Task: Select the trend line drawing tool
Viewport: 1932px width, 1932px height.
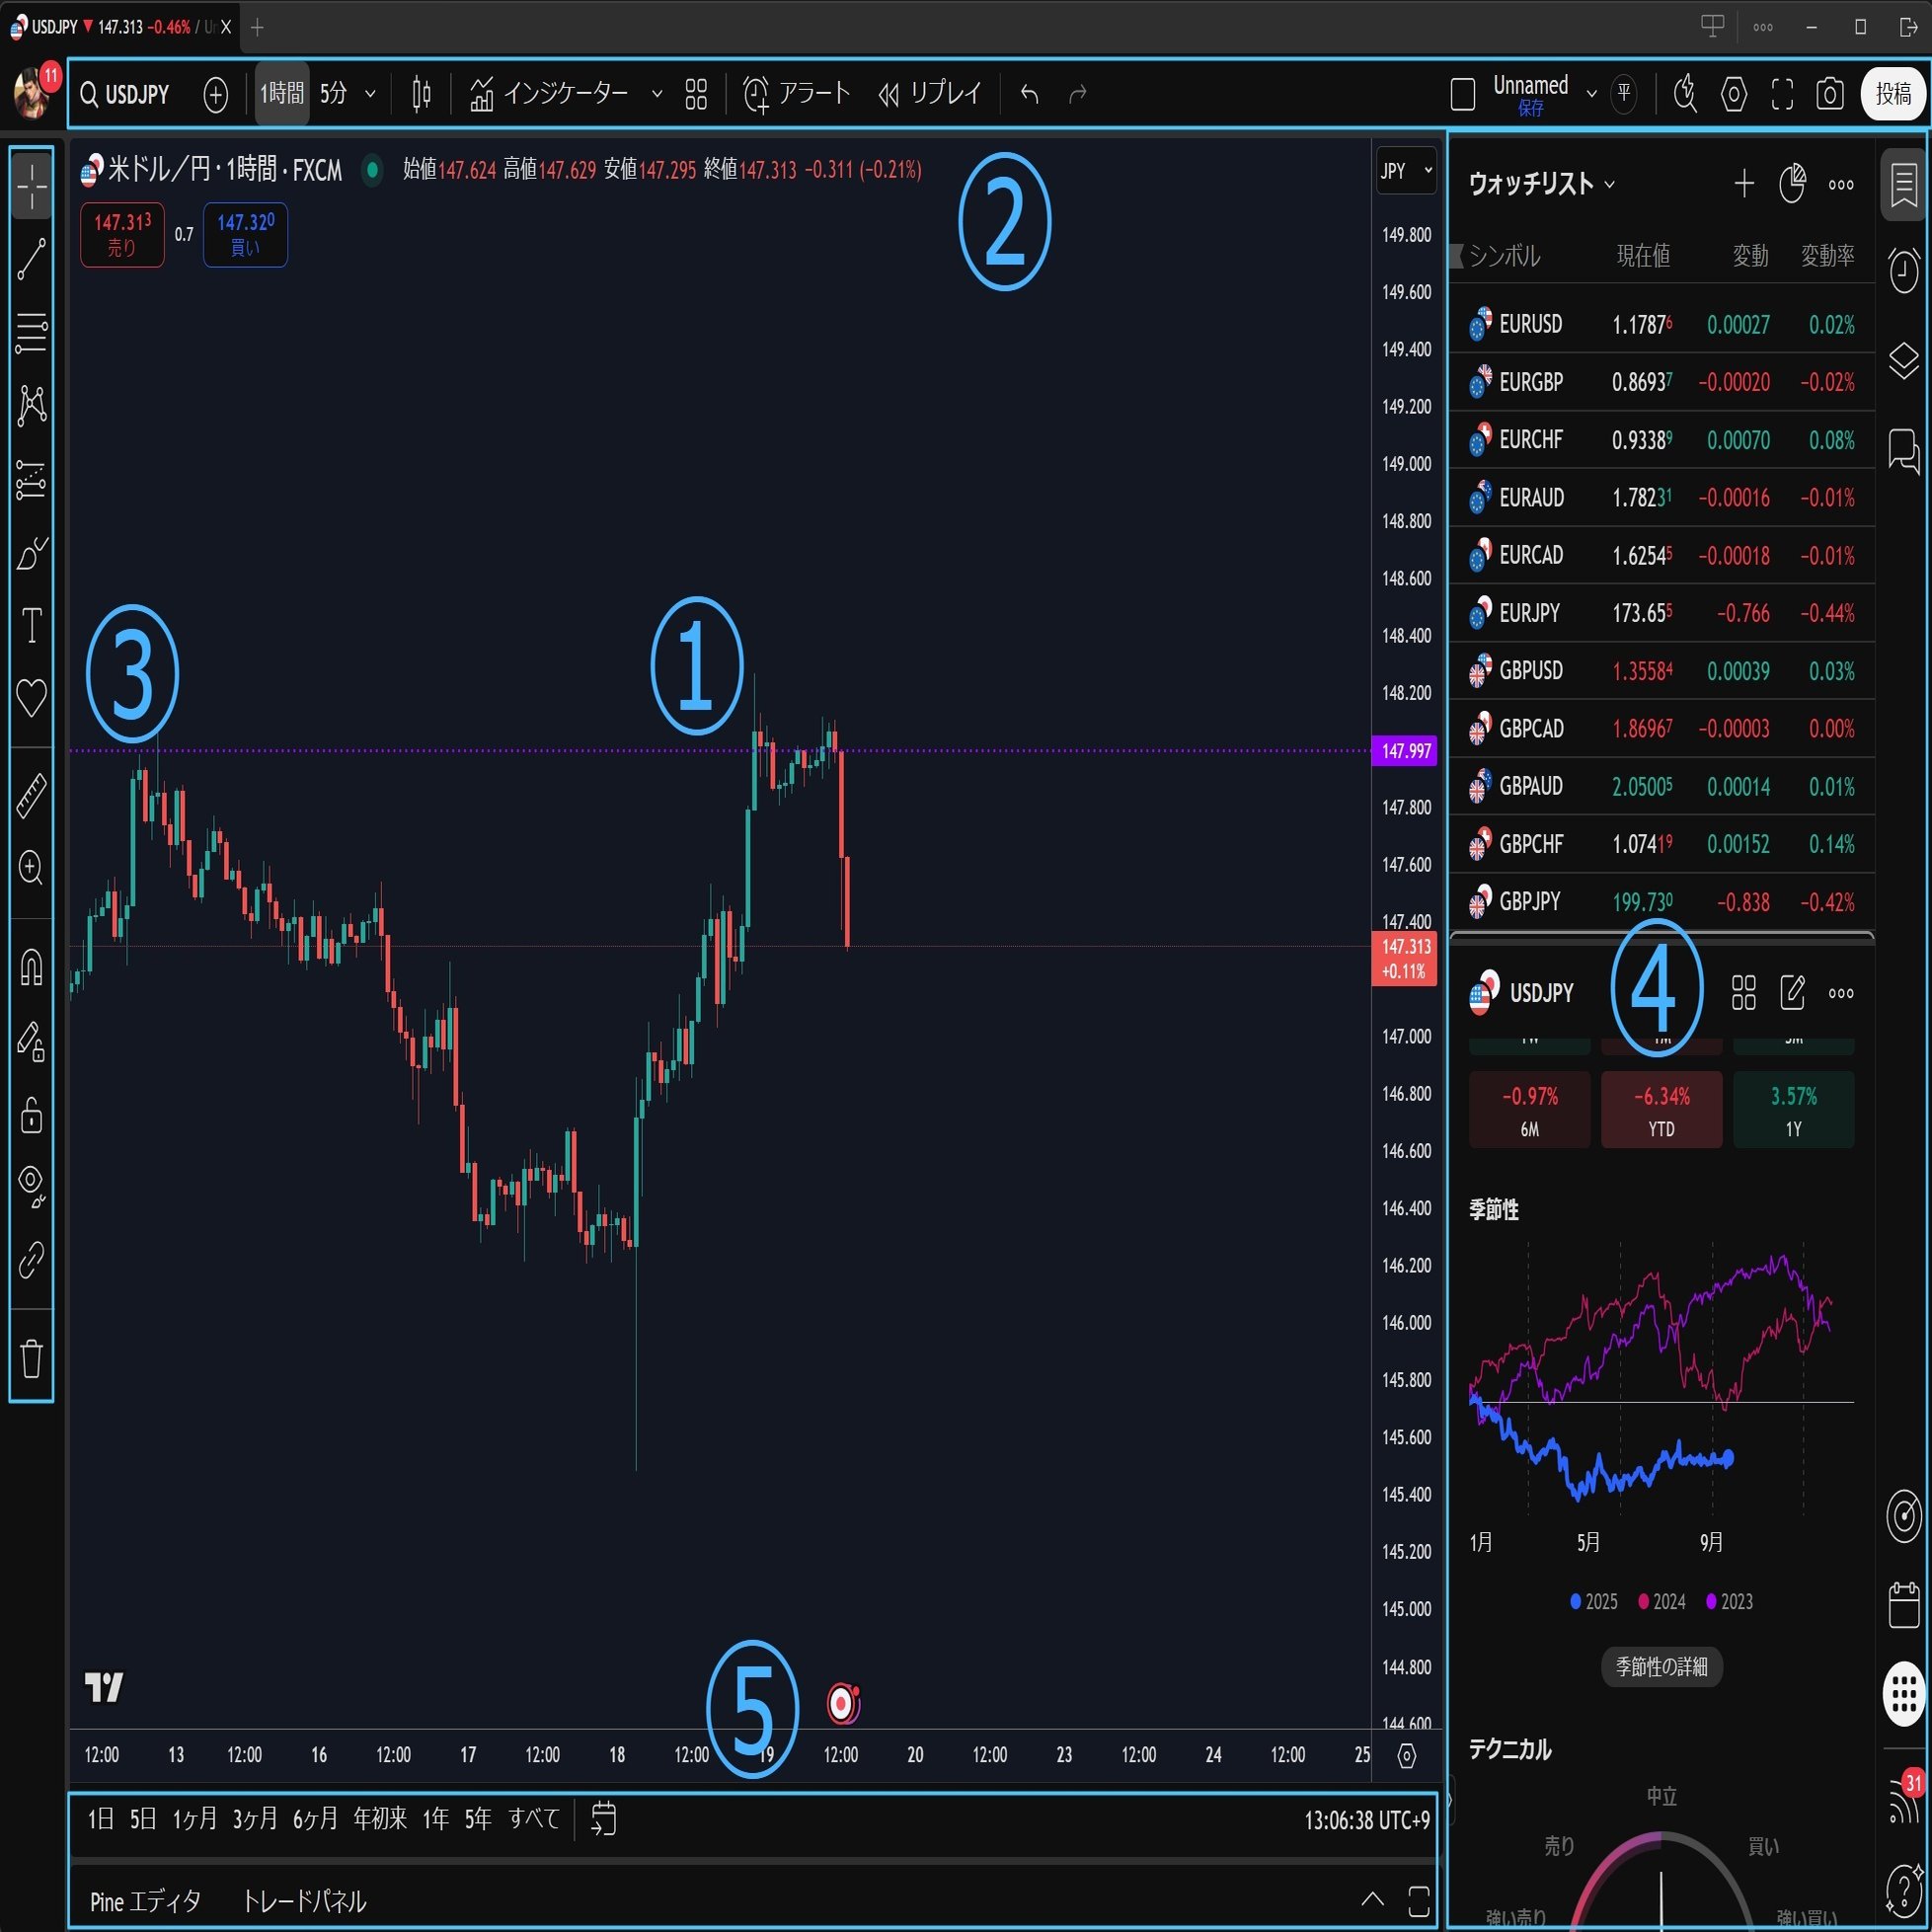Action: 31,258
